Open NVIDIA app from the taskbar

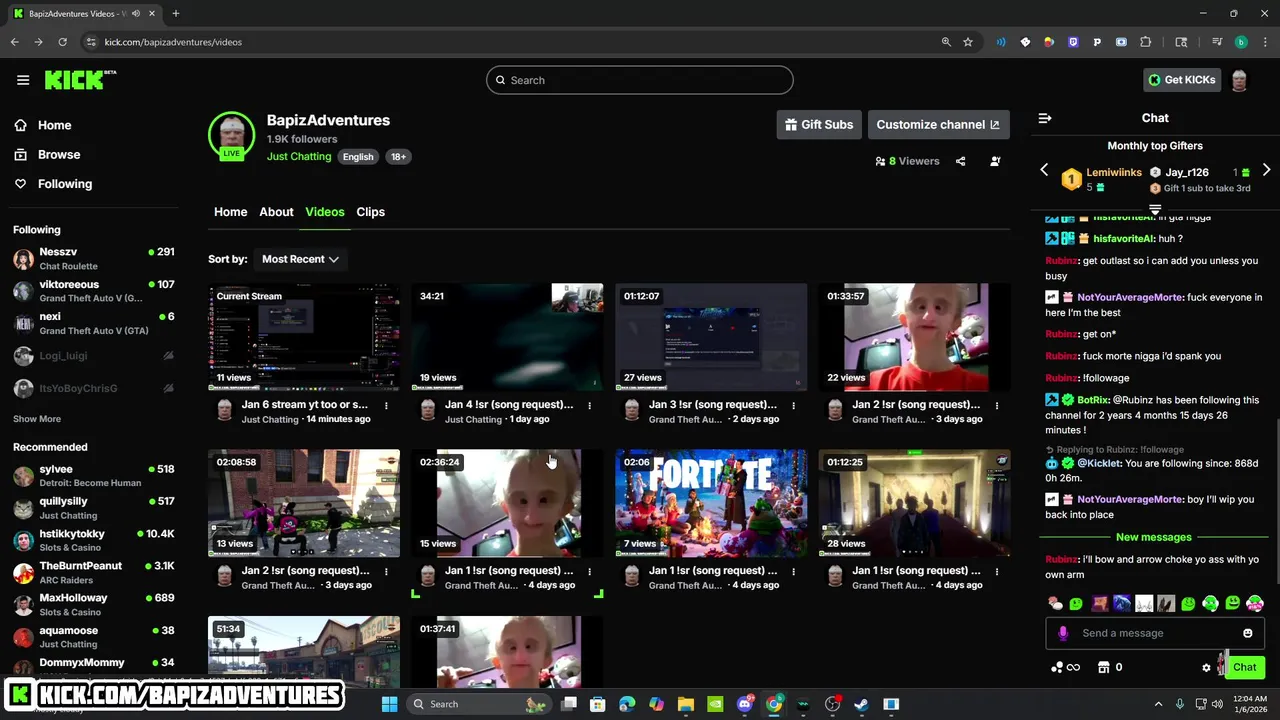tap(714, 704)
